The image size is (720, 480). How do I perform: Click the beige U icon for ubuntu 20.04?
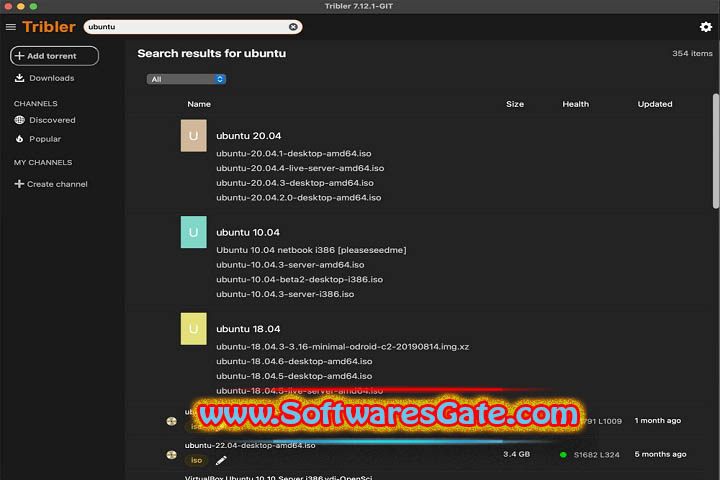(193, 136)
